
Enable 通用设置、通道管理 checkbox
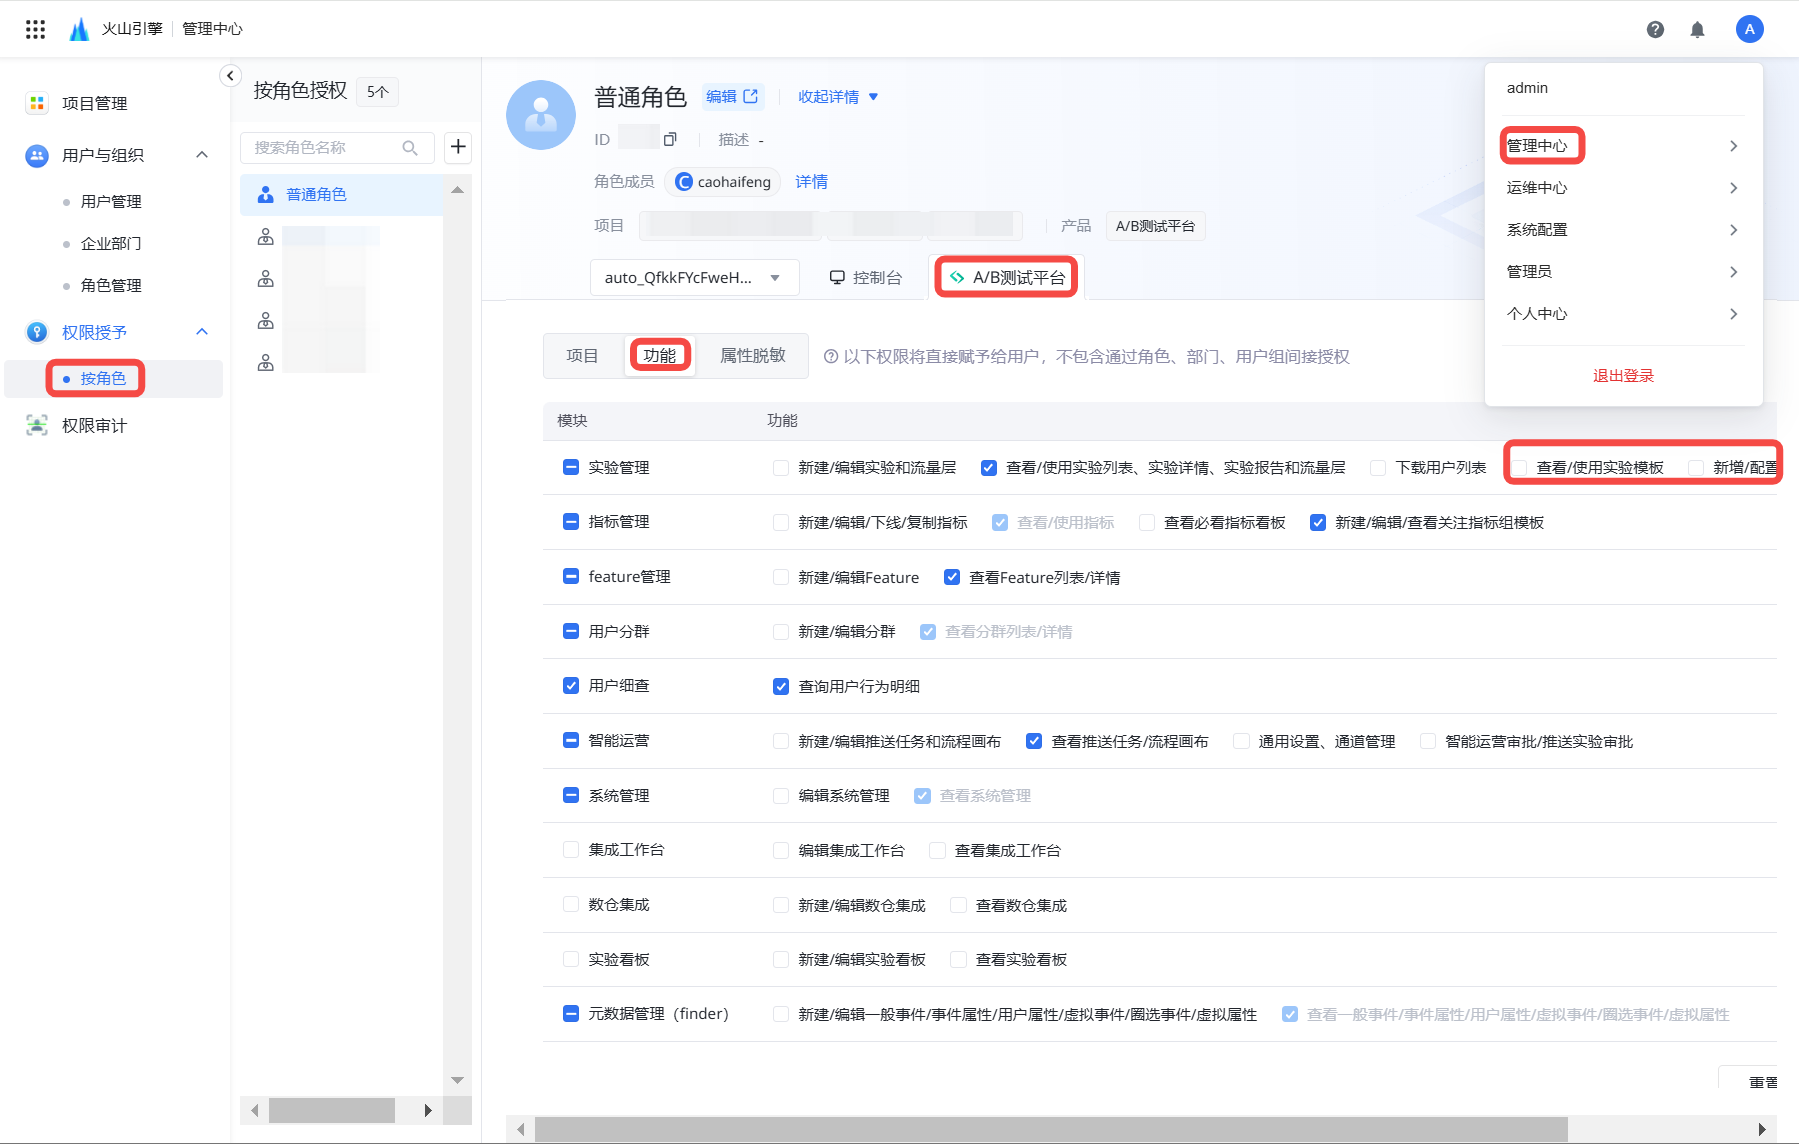click(x=1241, y=741)
